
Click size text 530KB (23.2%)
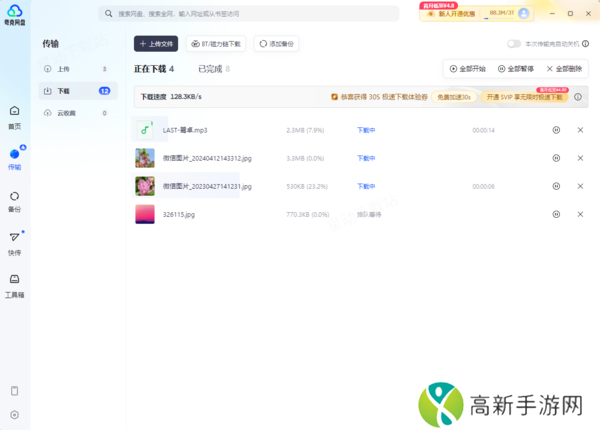[307, 186]
